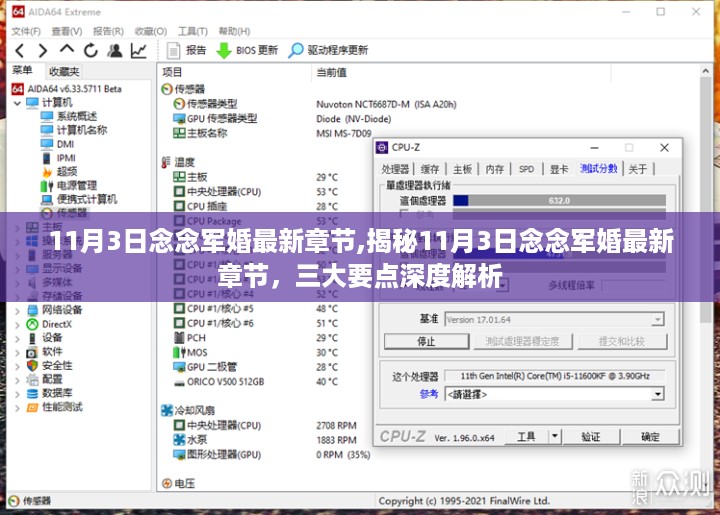
Task: Switch to the 内存 tab in CPU-Z
Action: click(x=494, y=169)
